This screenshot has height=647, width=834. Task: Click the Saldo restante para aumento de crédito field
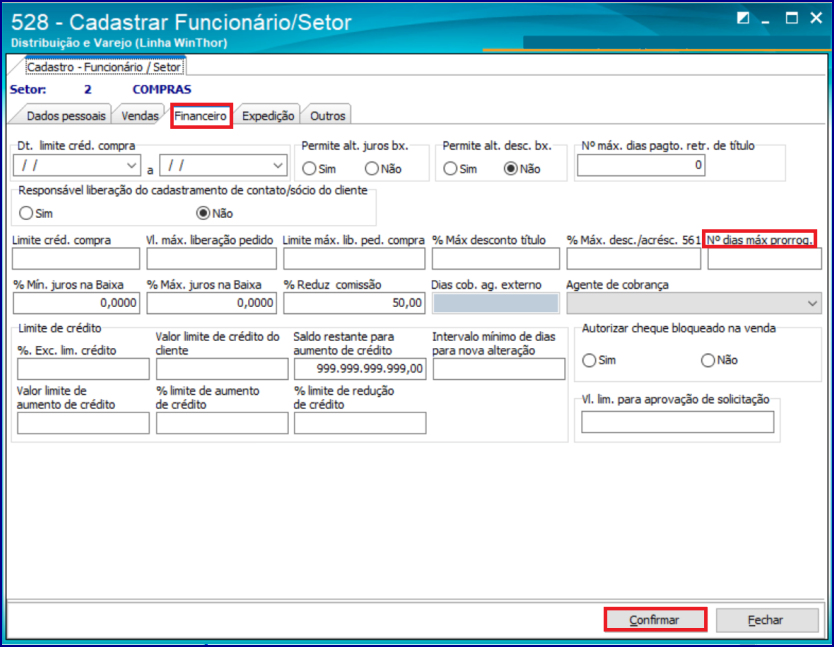coord(360,369)
